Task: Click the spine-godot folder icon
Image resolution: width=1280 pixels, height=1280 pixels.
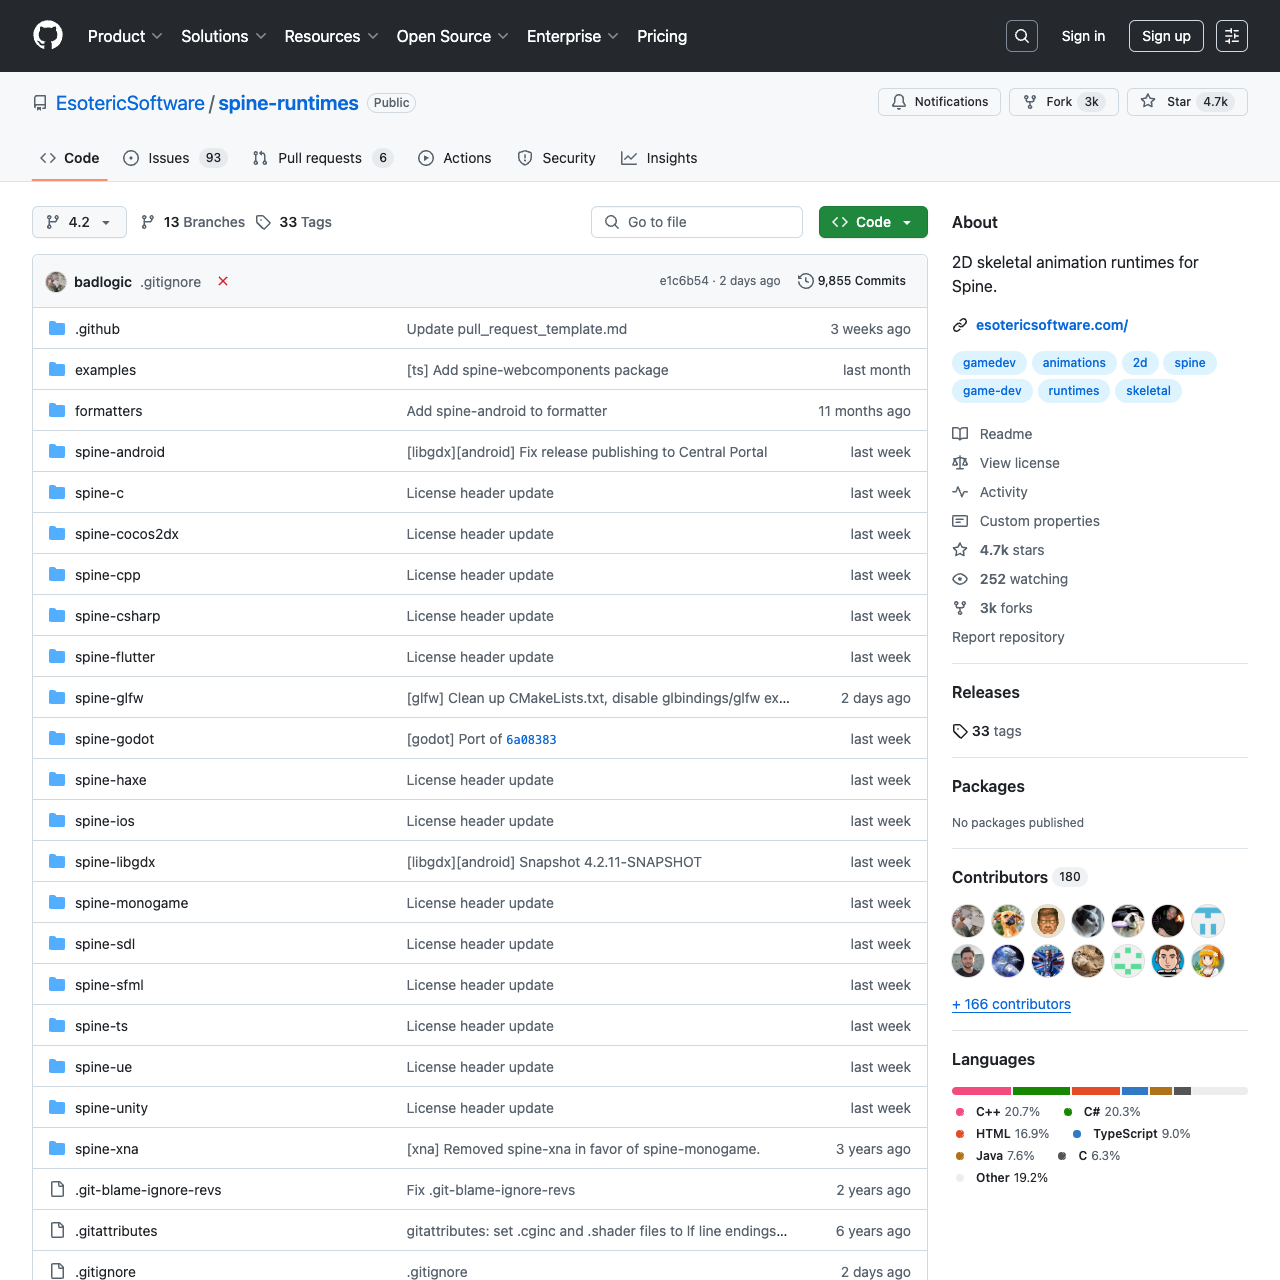Action: pyautogui.click(x=57, y=739)
